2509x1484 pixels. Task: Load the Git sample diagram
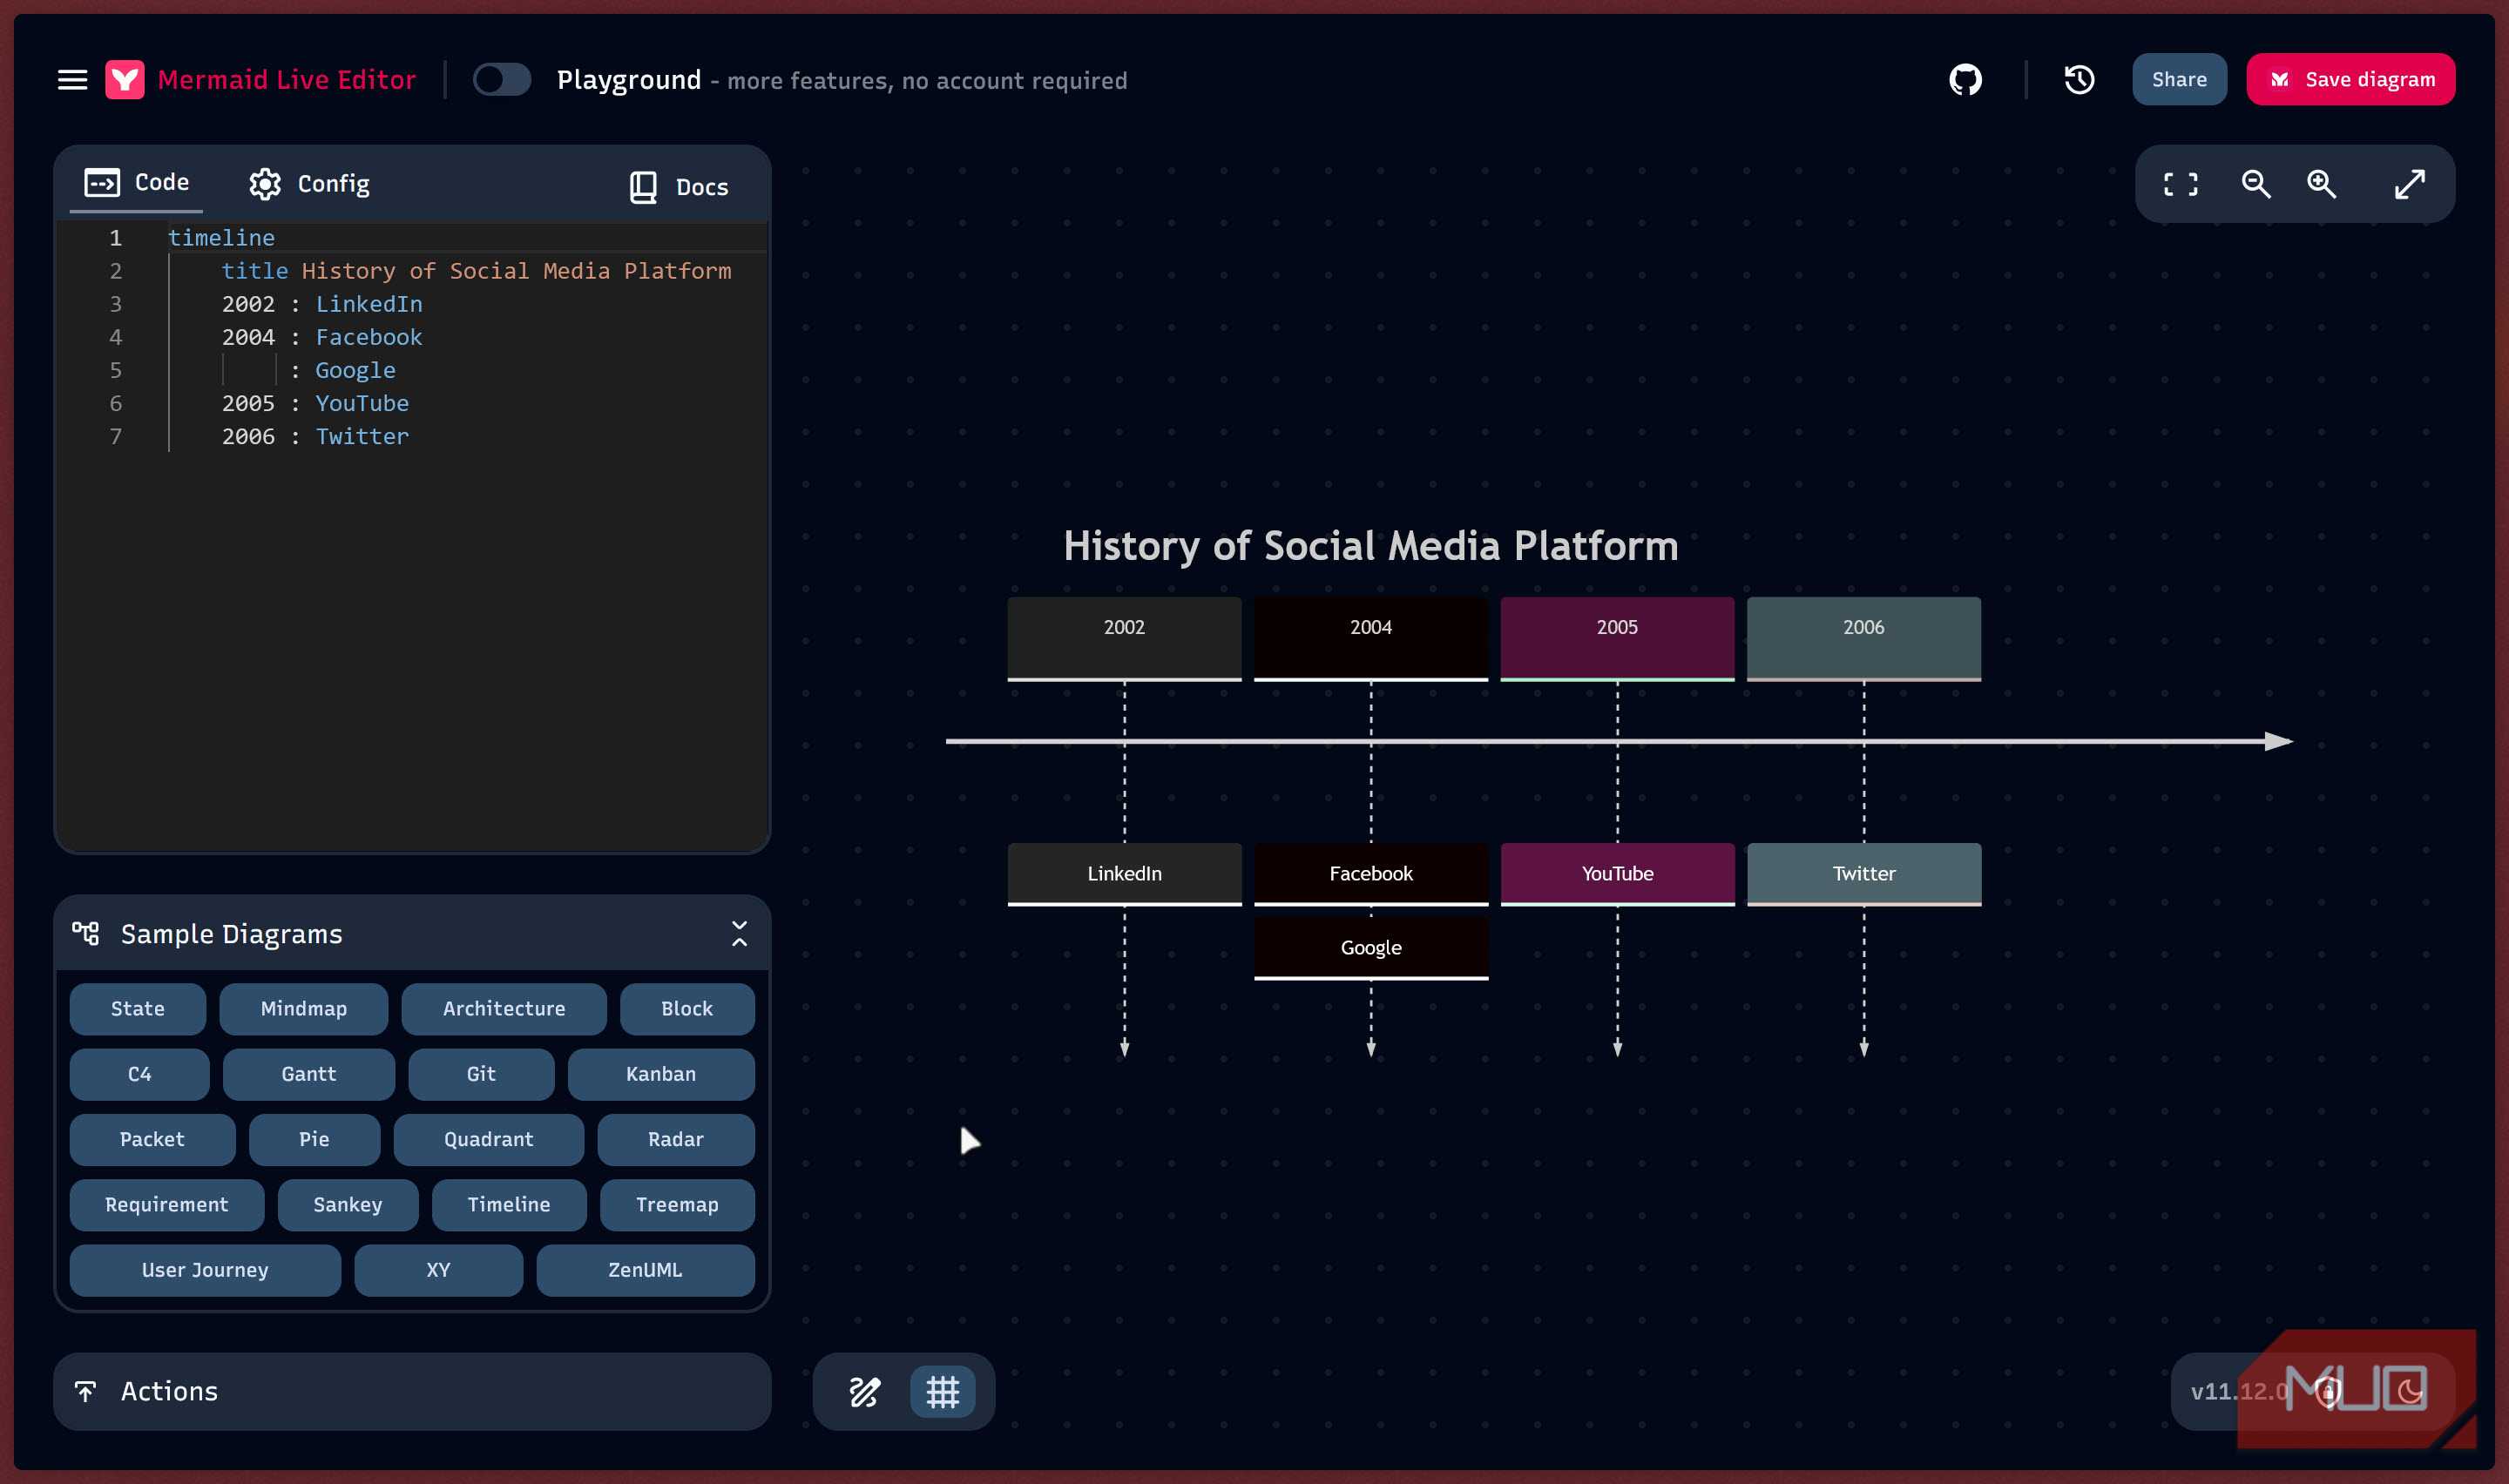click(481, 1074)
